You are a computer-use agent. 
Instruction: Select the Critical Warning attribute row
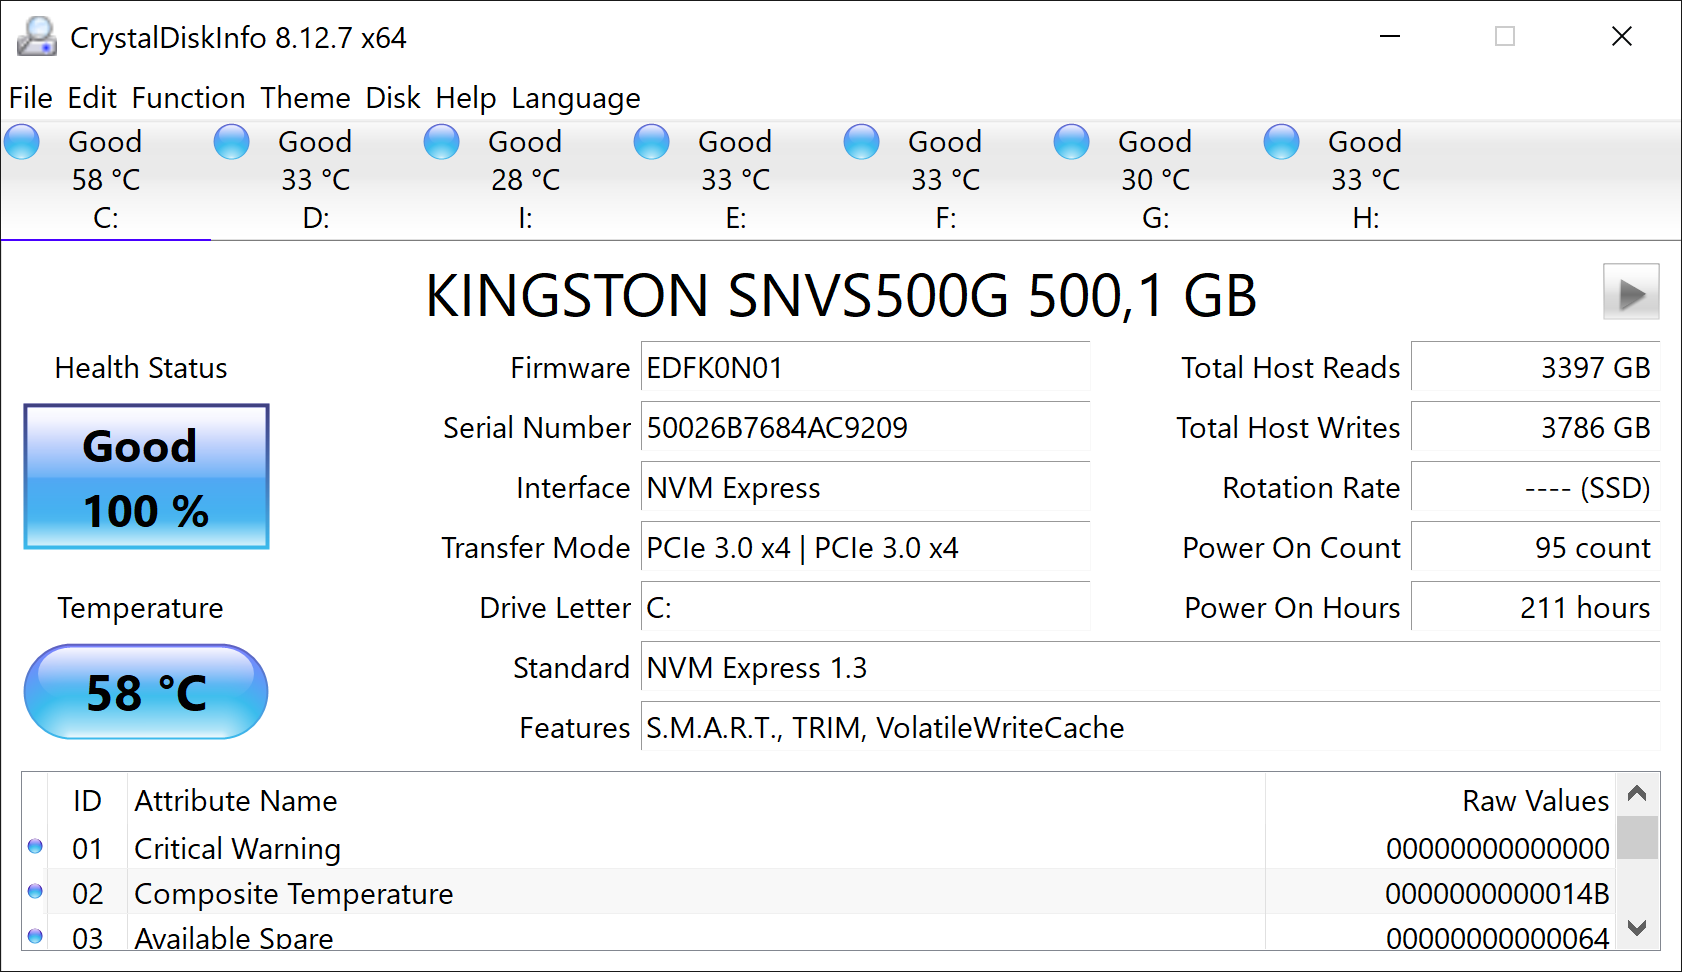[x=818, y=848]
